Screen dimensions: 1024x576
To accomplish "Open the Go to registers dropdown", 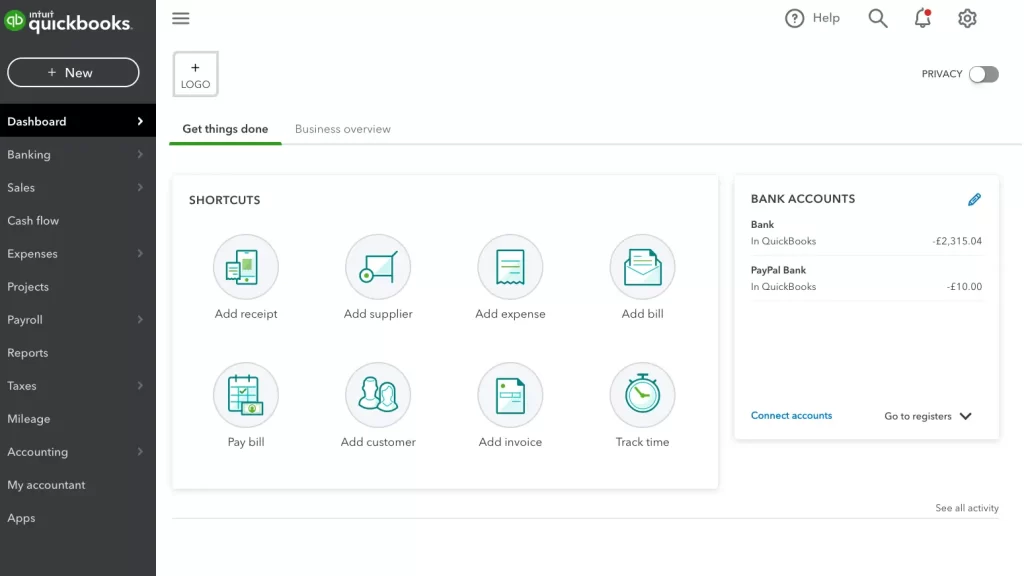I will 926,415.
